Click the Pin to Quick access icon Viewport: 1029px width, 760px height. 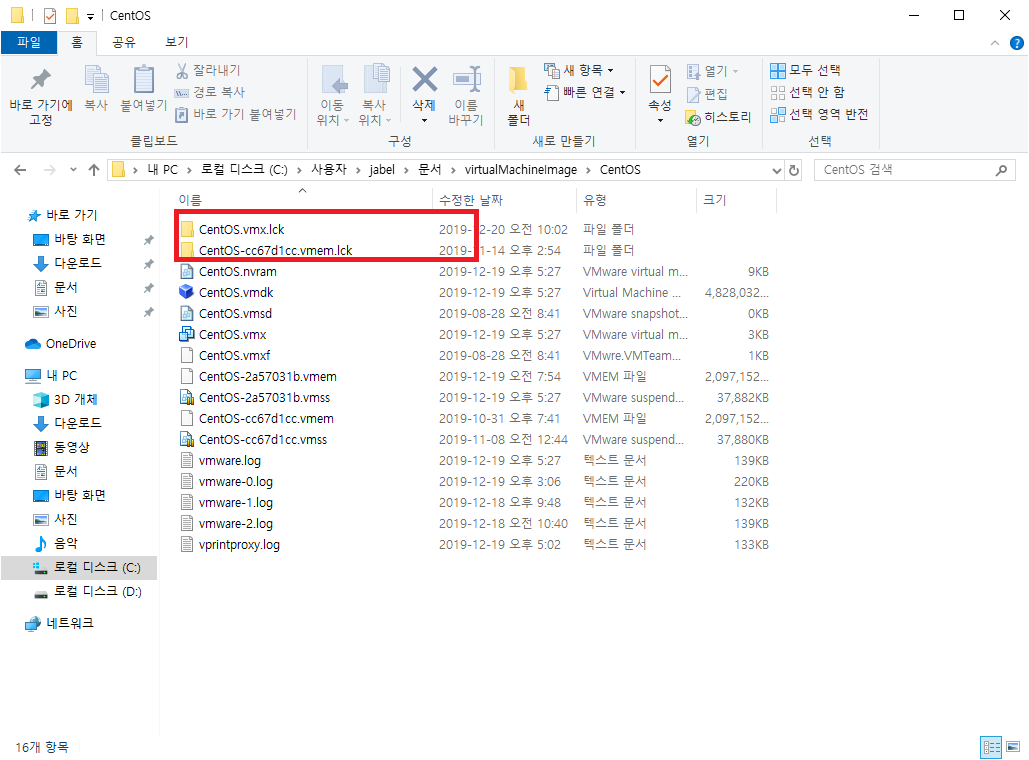(41, 96)
